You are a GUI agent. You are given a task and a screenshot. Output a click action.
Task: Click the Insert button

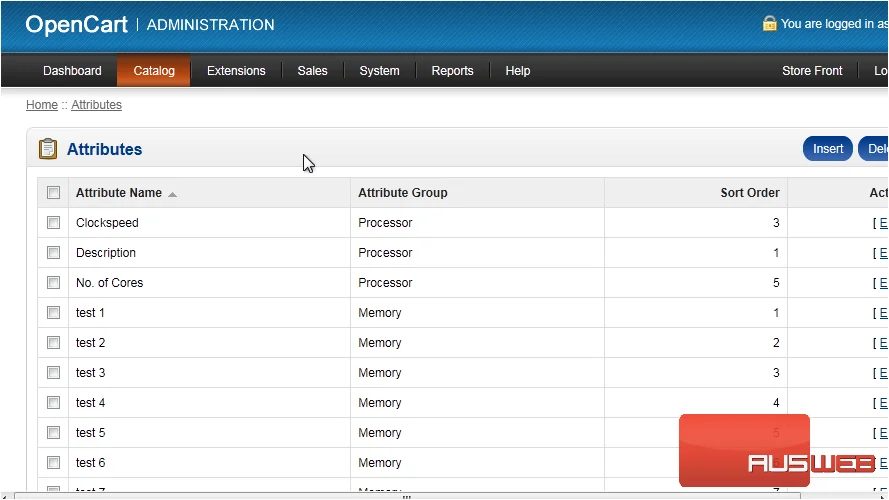click(x=828, y=149)
